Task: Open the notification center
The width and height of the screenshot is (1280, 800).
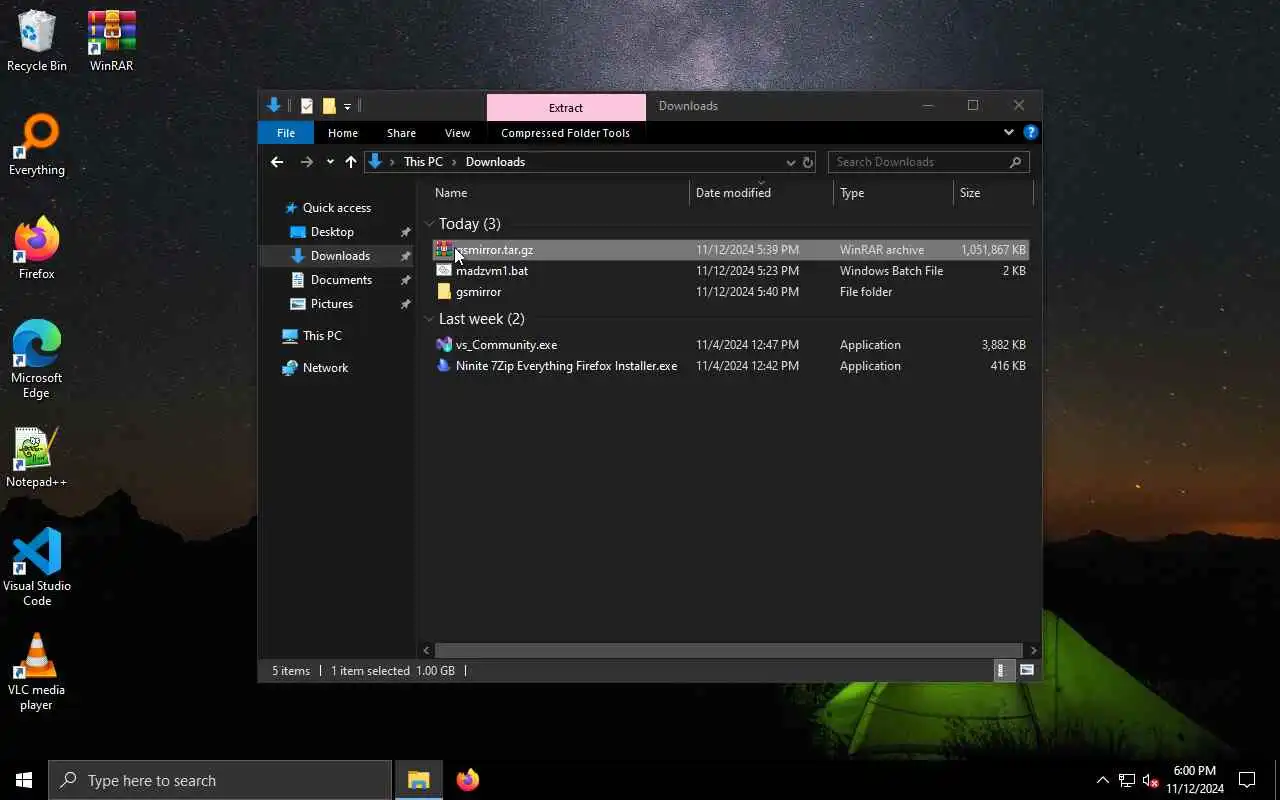Action: 1247,780
